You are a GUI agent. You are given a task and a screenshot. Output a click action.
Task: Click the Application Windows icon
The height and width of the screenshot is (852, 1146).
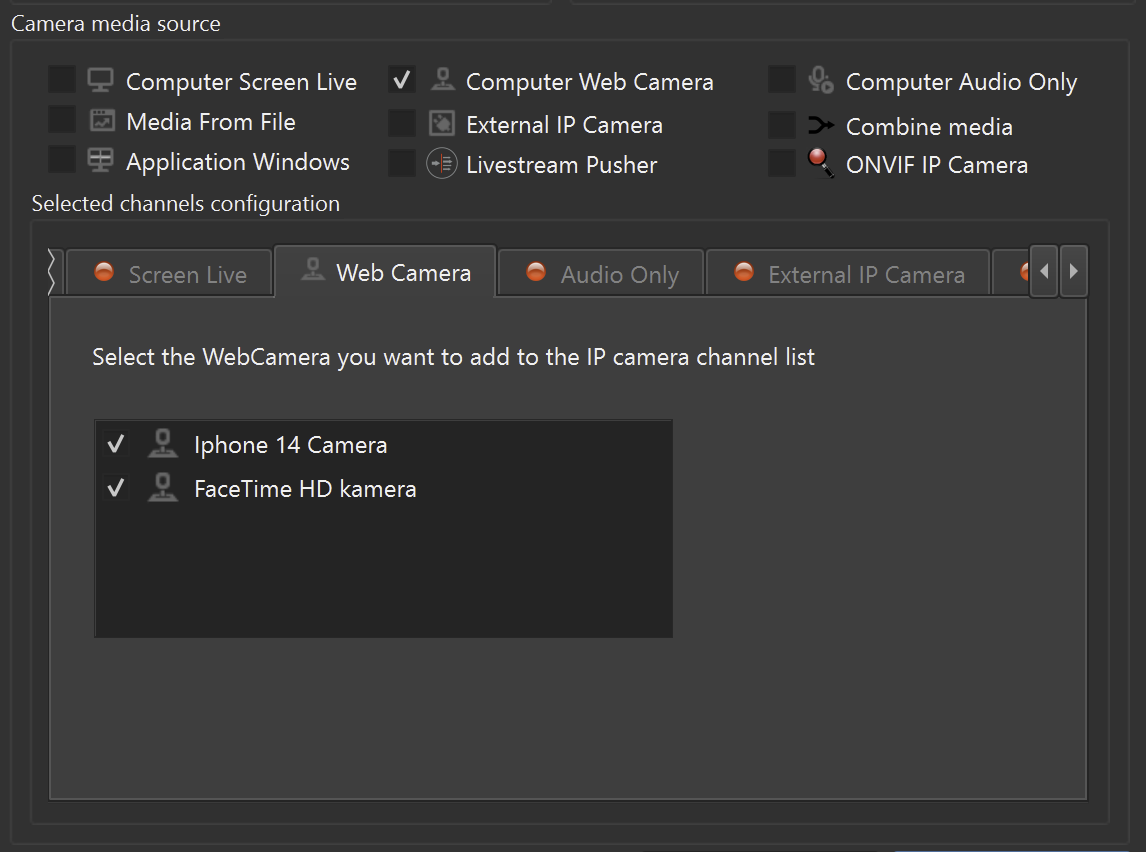(100, 161)
